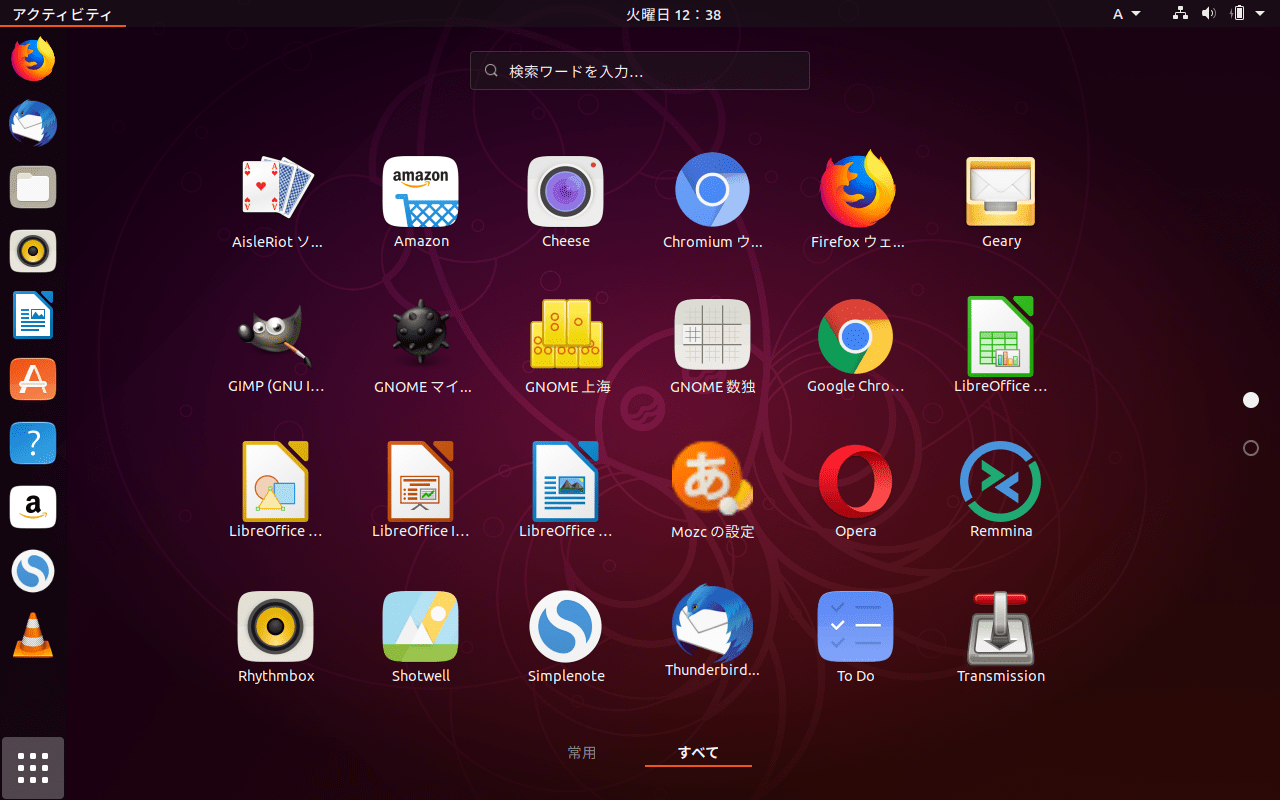Select the first page indicator dot
The height and width of the screenshot is (800, 1280).
[x=1250, y=400]
